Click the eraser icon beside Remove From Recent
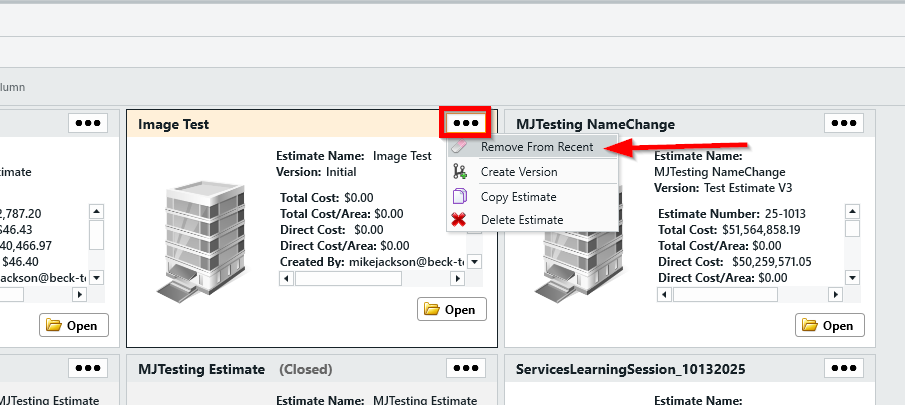The image size is (905, 405). (x=460, y=147)
